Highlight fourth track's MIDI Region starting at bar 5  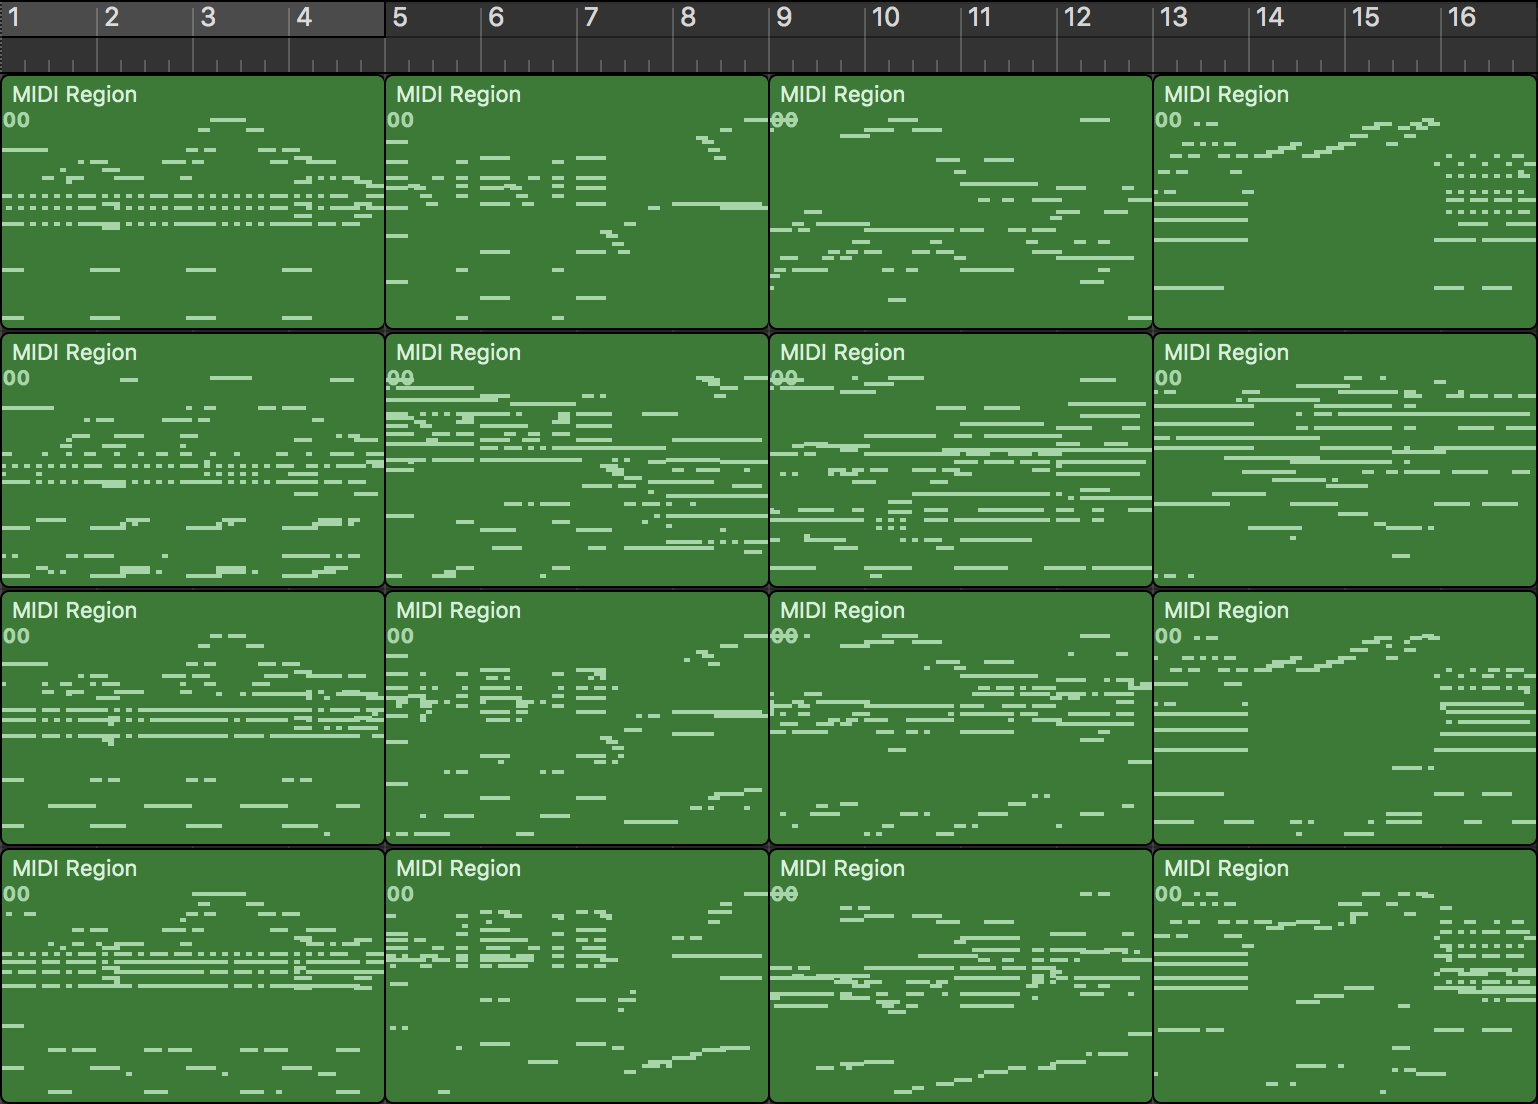(x=577, y=976)
